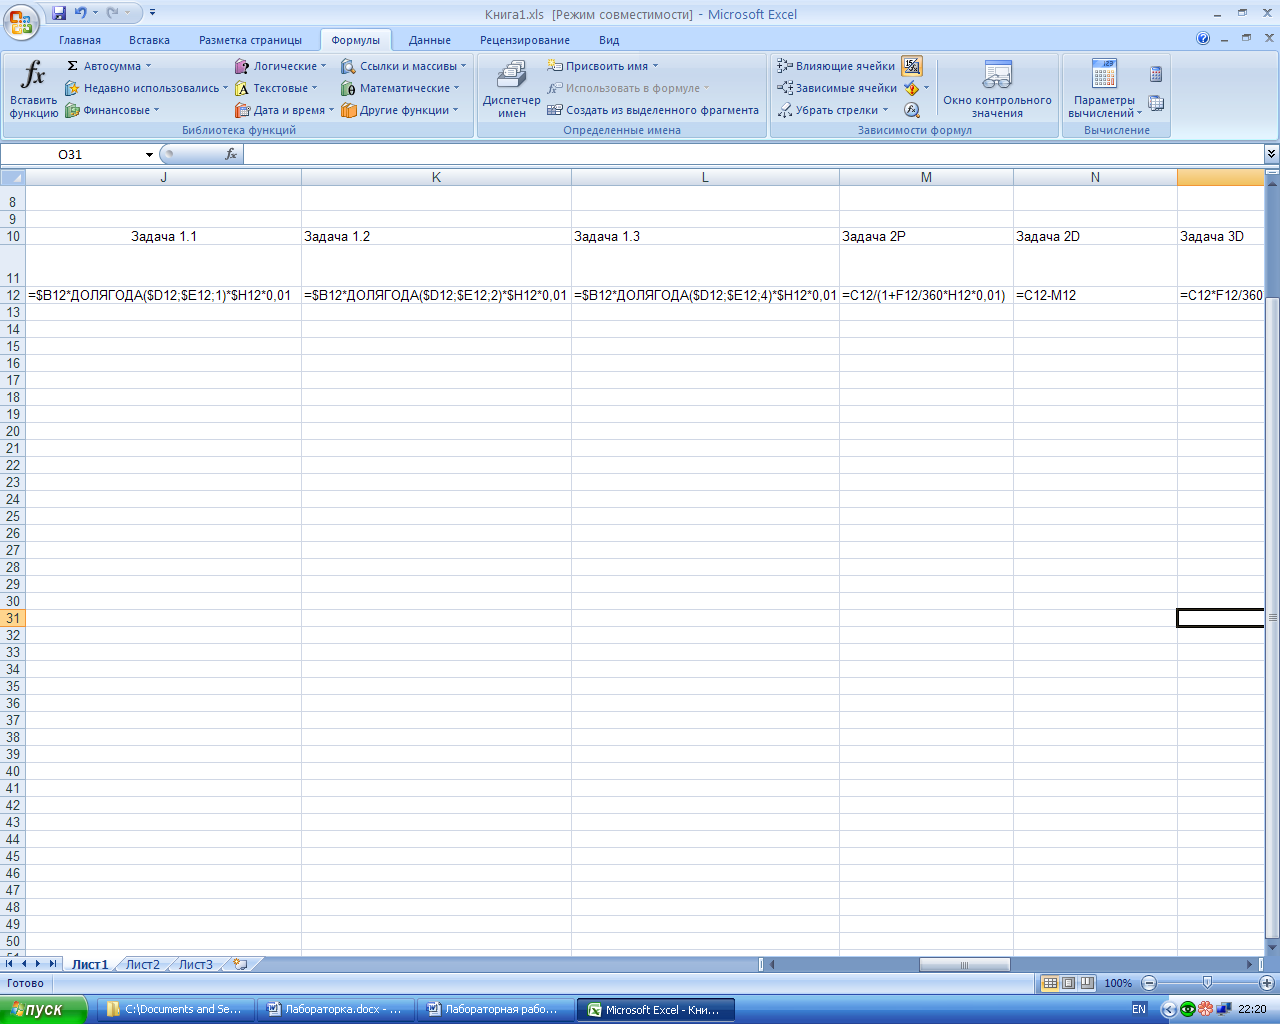The height and width of the screenshot is (1024, 1280).
Task: Open Математические functions category
Action: click(x=401, y=88)
